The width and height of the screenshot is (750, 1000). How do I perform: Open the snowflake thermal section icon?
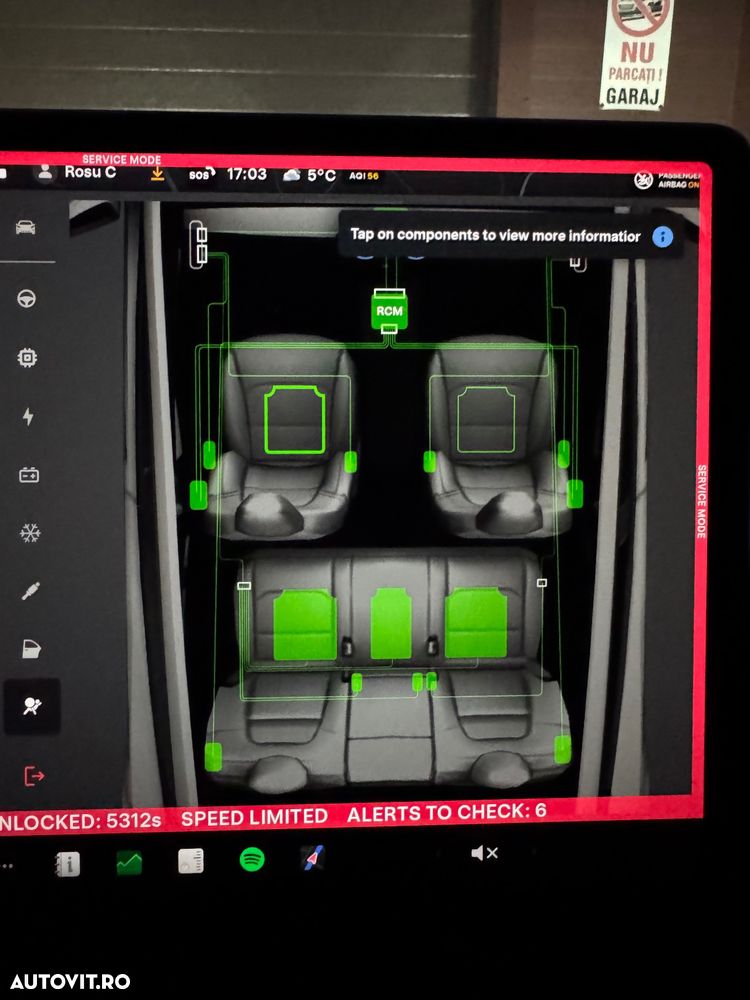[30, 533]
